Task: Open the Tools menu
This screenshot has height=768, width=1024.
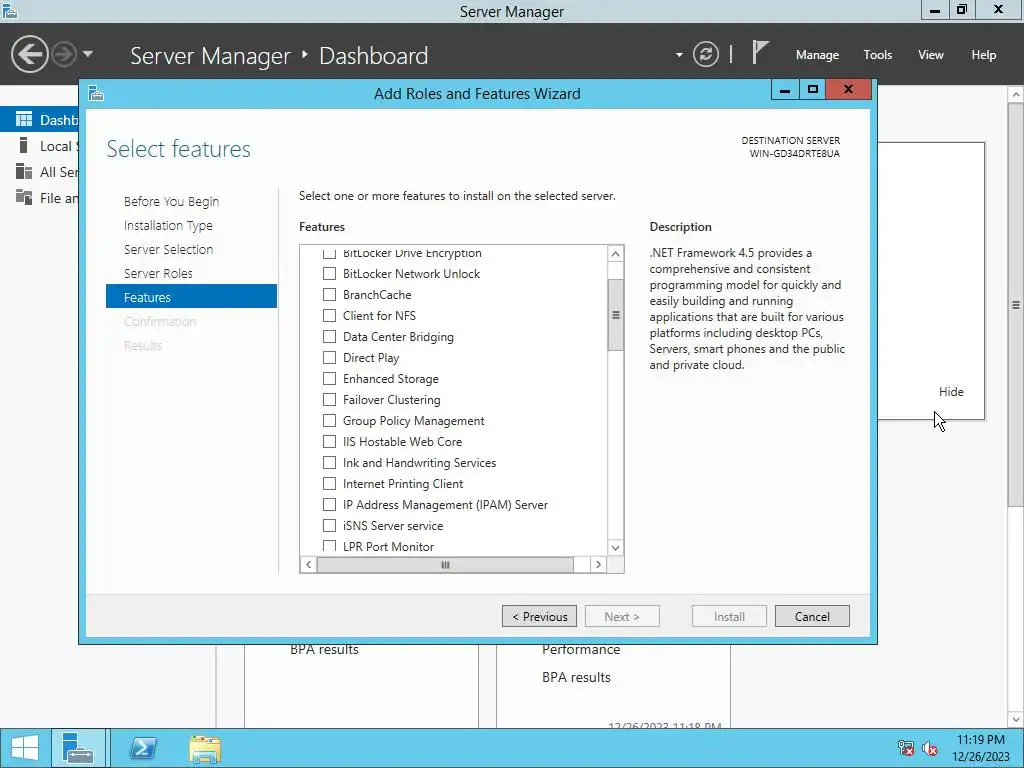Action: tap(877, 55)
